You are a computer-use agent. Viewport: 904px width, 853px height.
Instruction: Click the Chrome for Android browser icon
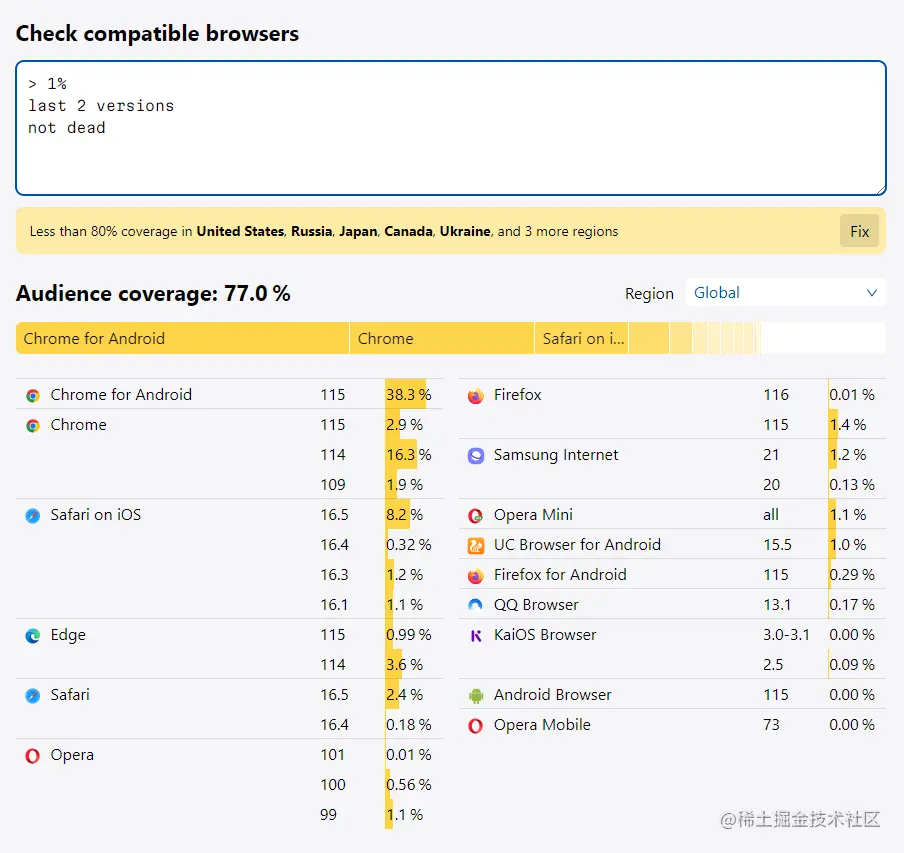33,395
